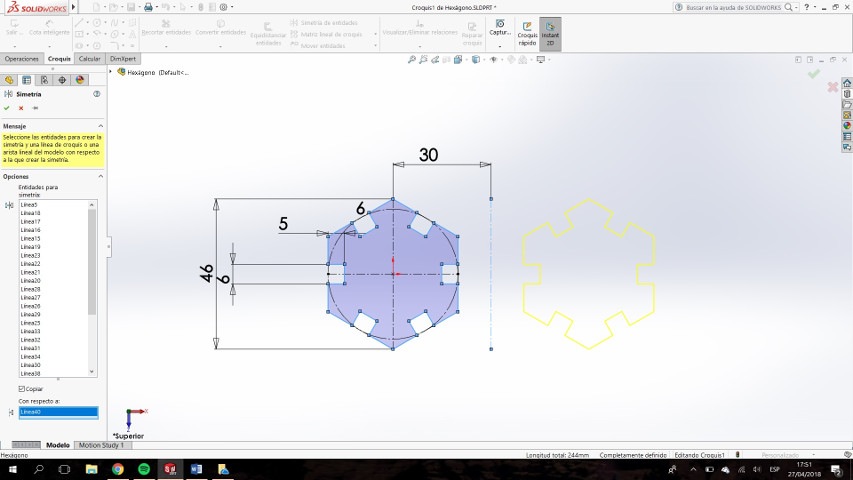
Task: Click Línea40 in Con respecto a field
Action: click(58, 413)
